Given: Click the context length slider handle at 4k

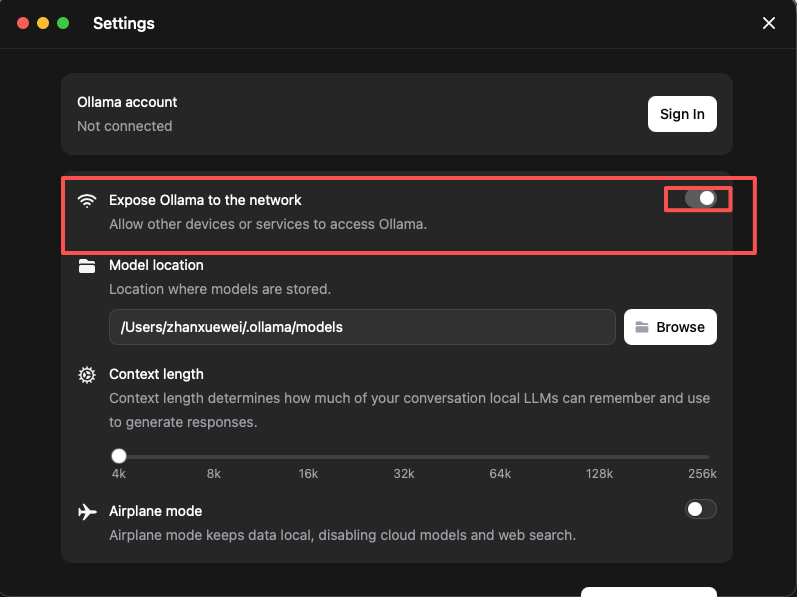Looking at the screenshot, I should [x=119, y=456].
